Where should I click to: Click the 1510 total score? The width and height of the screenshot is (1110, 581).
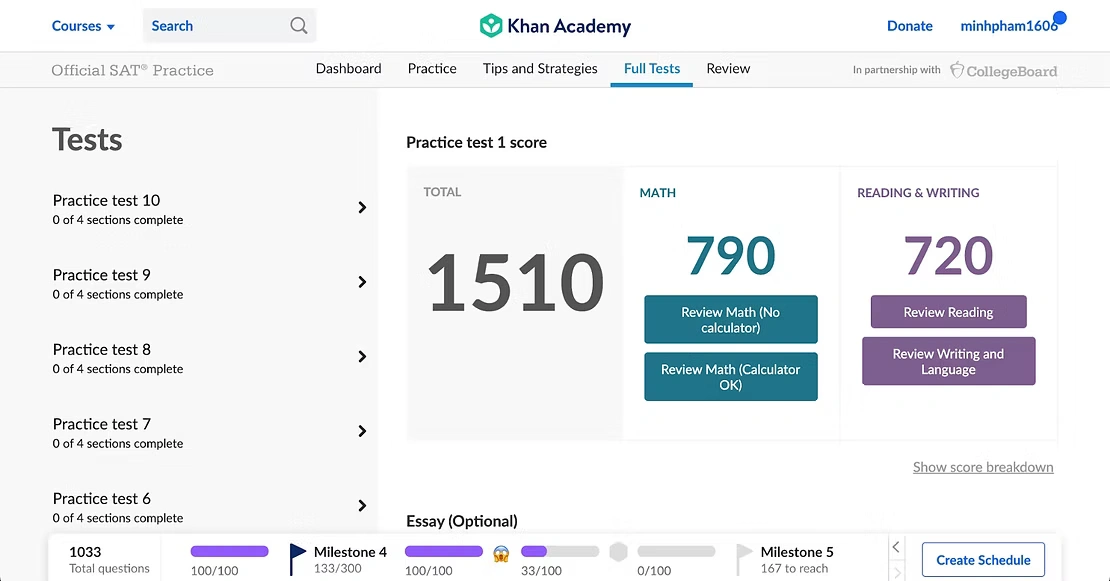coord(515,282)
